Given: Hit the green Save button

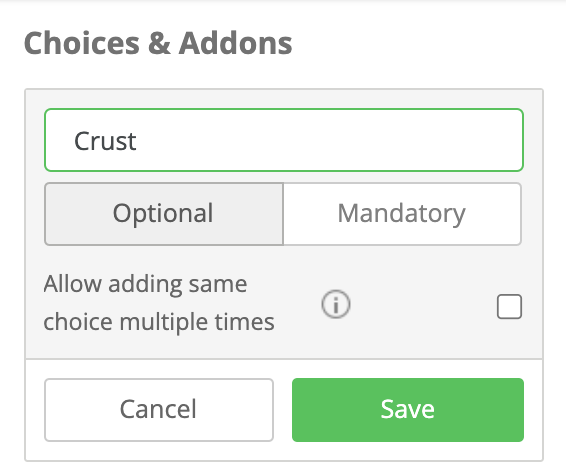Looking at the screenshot, I should coord(408,410).
